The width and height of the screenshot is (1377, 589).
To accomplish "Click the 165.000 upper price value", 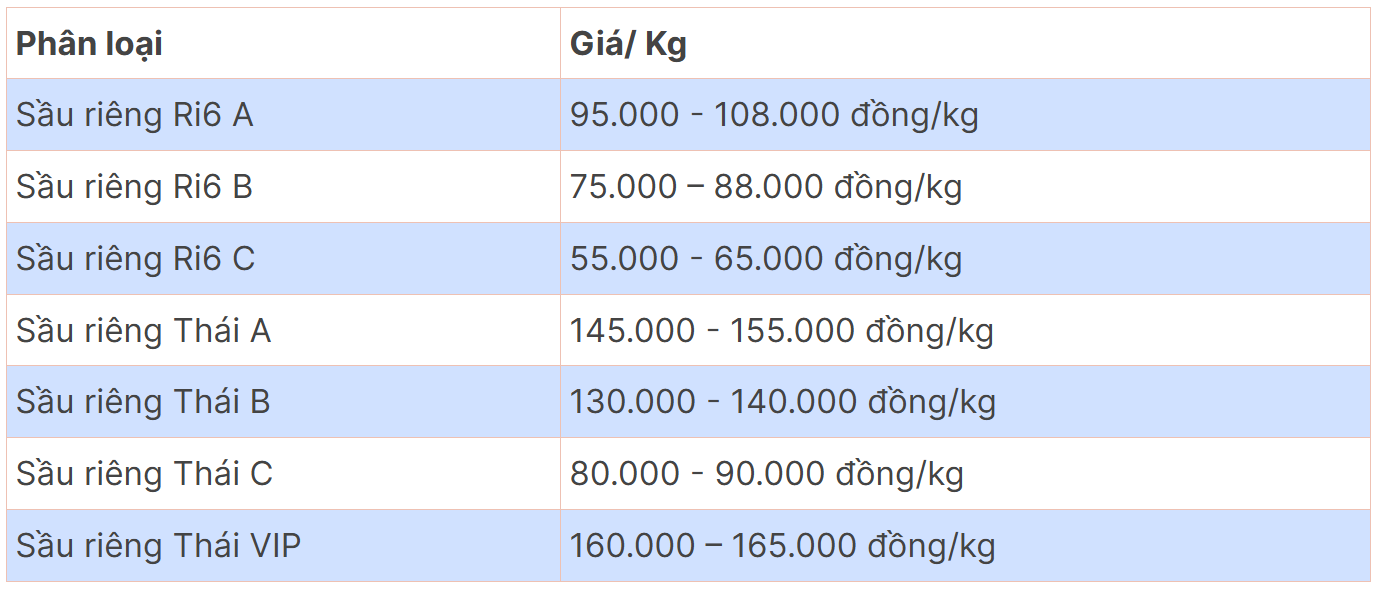I will pos(794,545).
